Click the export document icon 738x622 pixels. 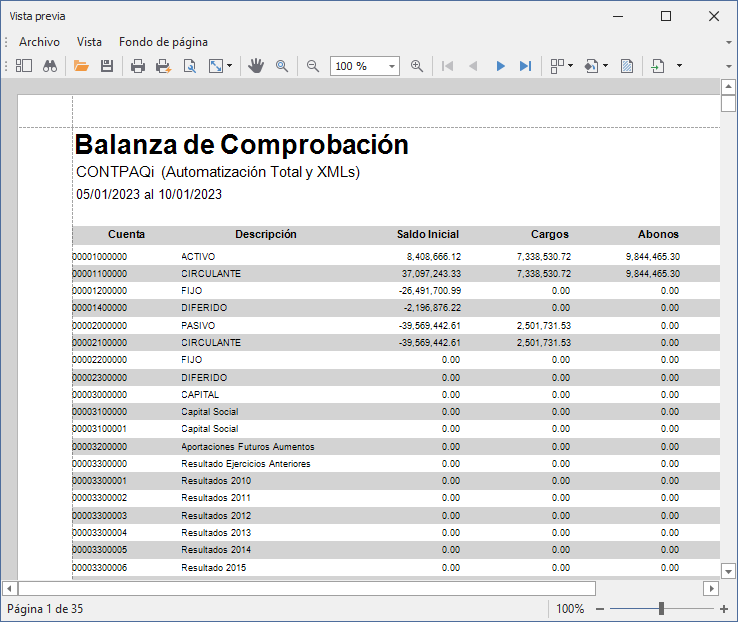coord(658,66)
